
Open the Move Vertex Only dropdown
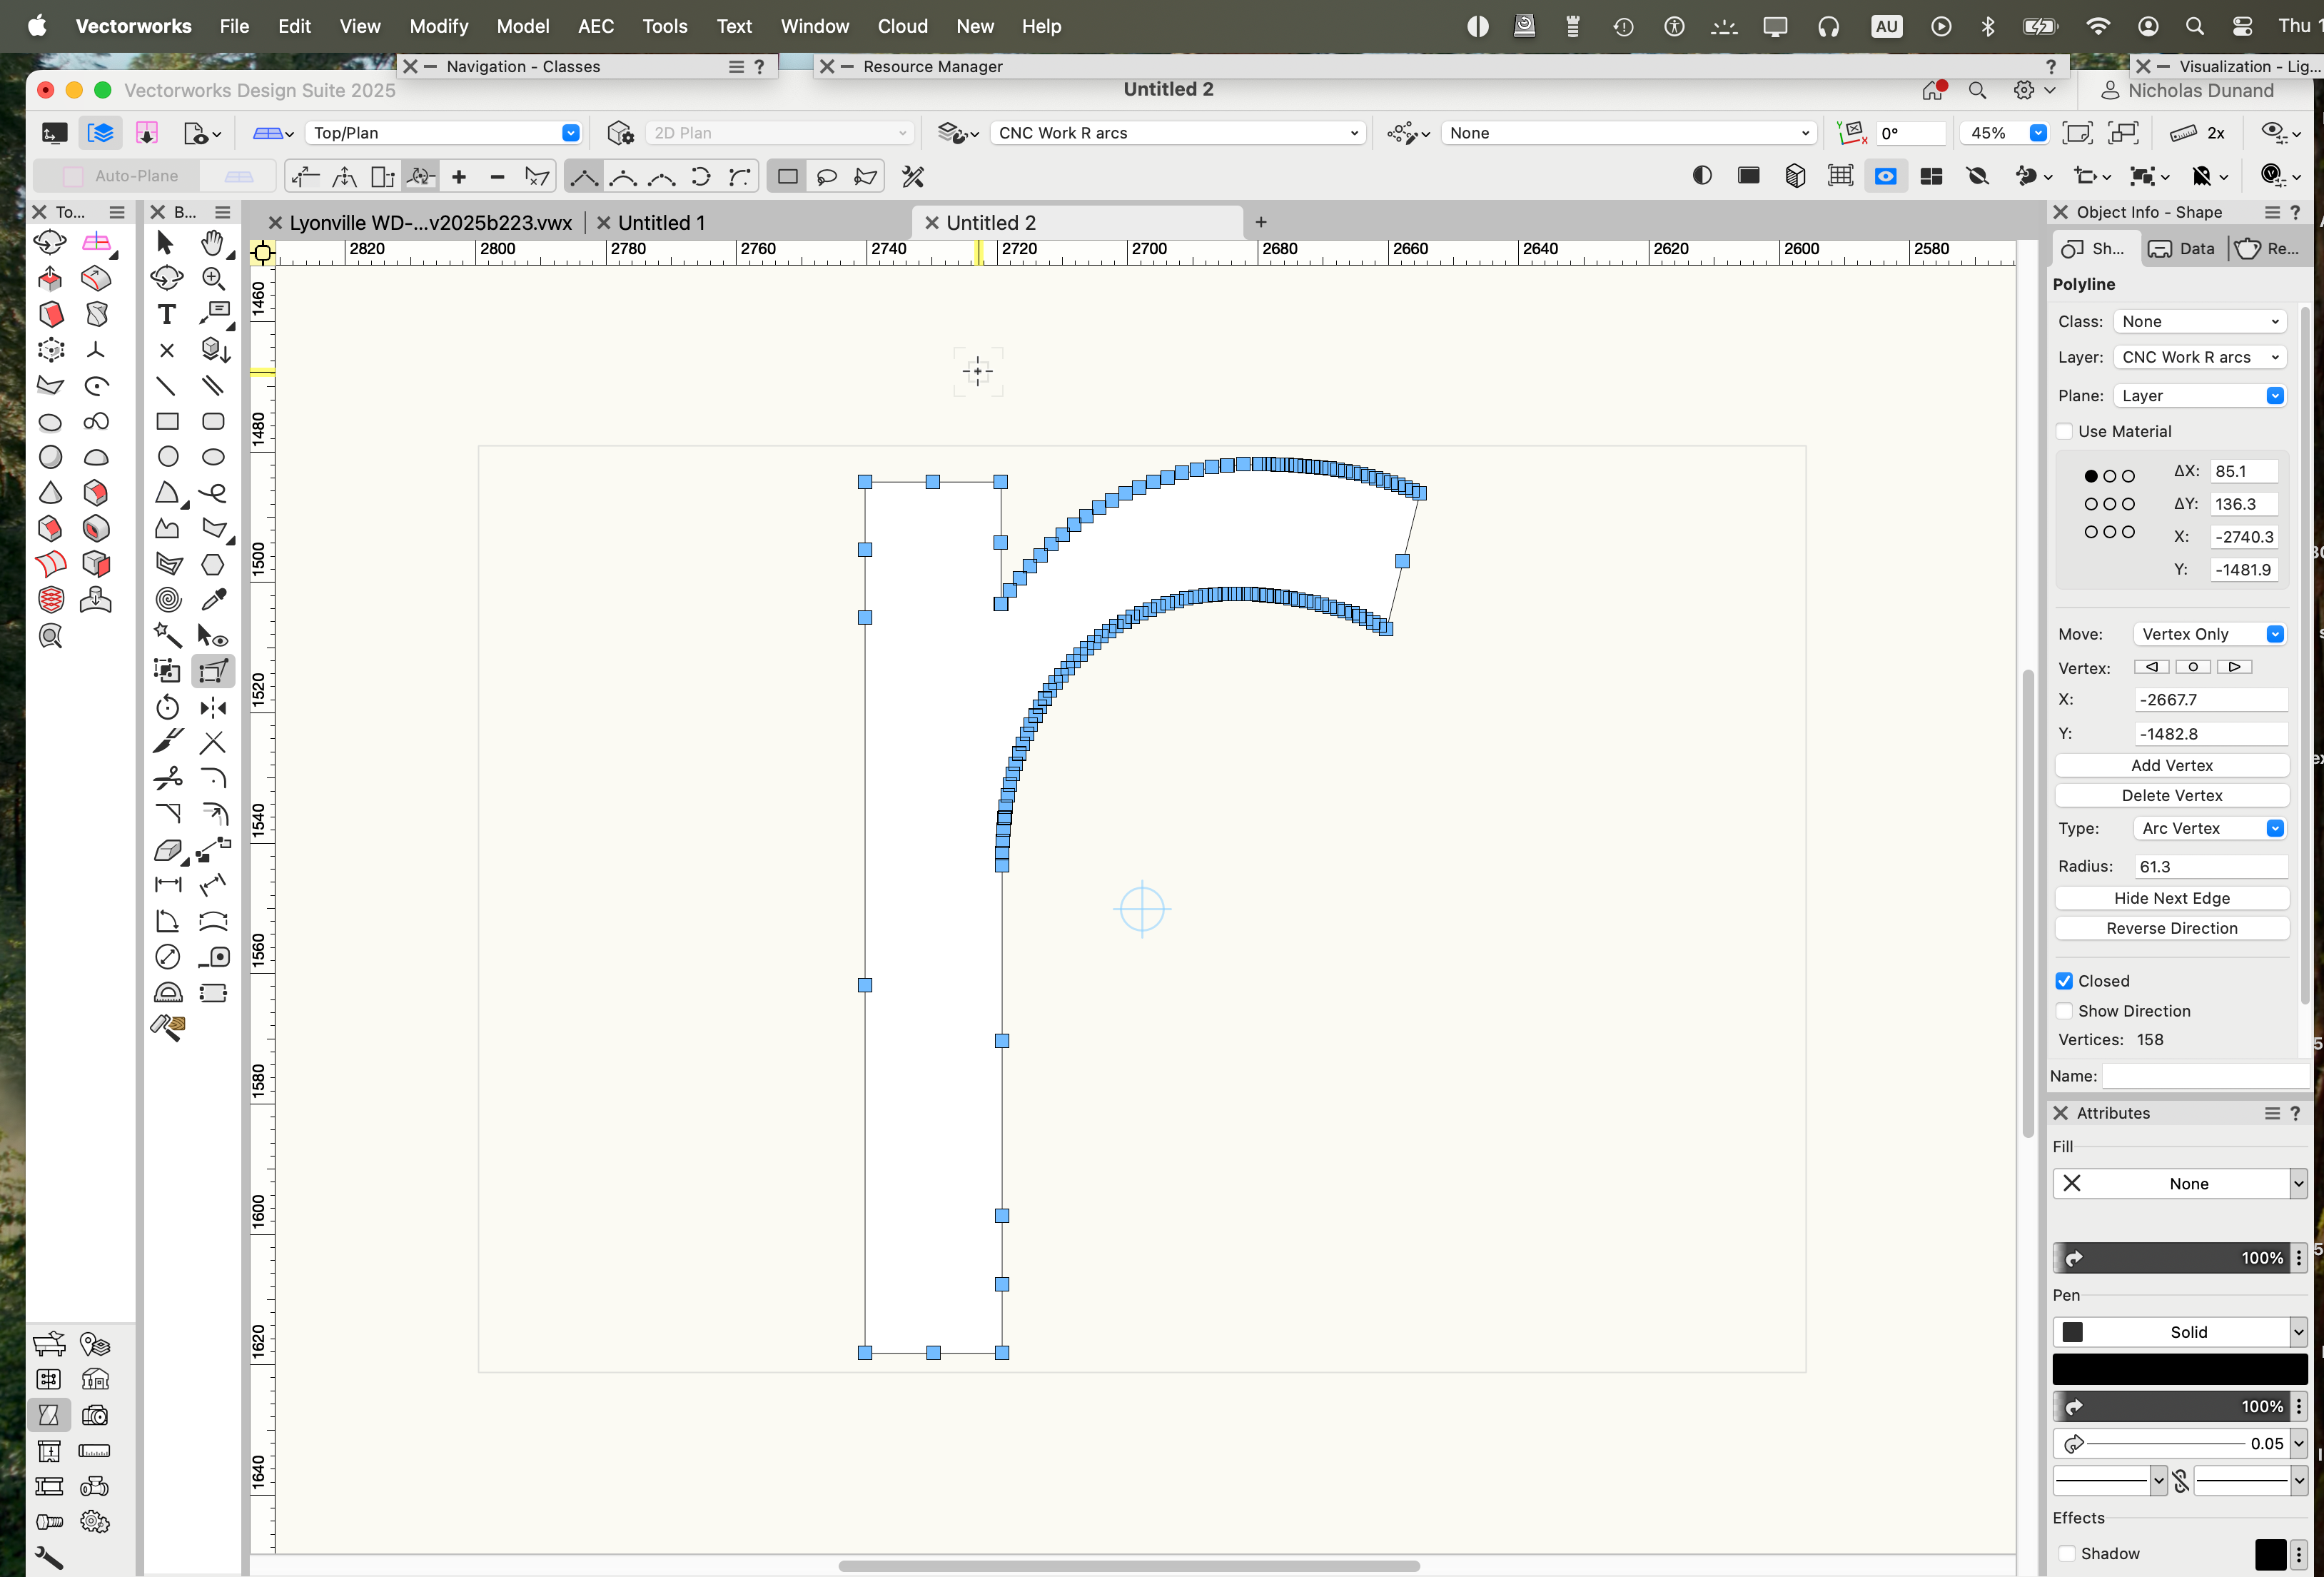pyautogui.click(x=2211, y=634)
